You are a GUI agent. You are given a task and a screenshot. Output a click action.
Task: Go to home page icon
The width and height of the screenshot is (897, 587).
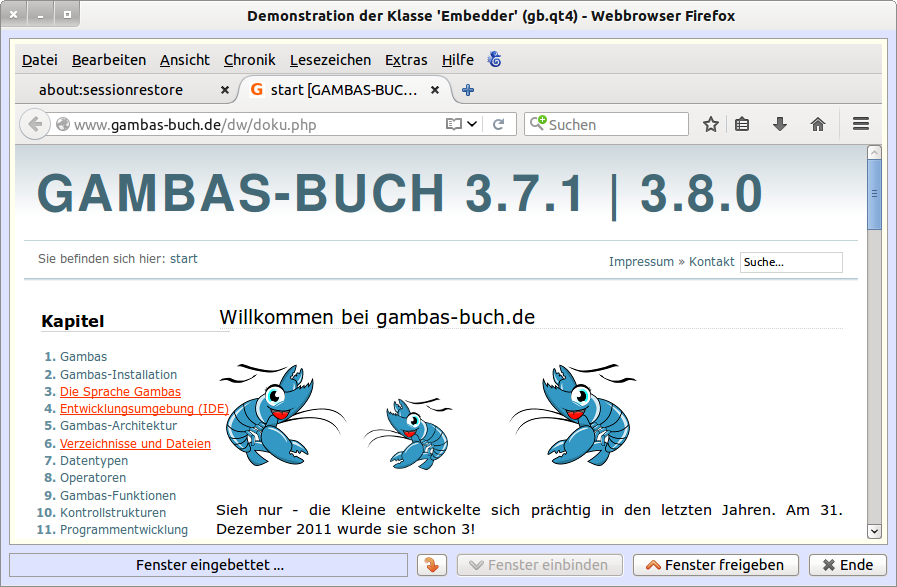coord(818,124)
